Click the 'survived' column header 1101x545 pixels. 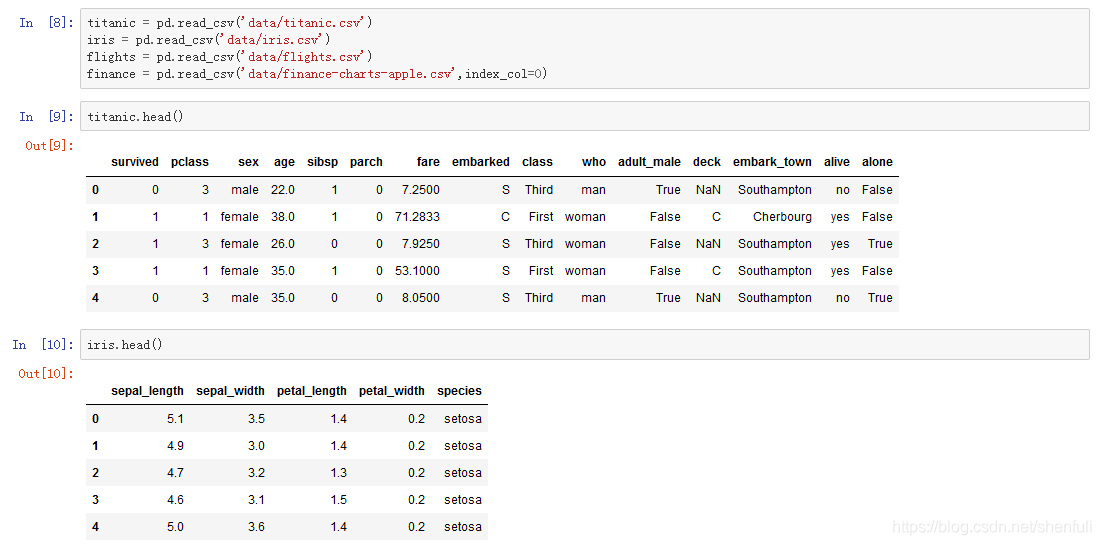pyautogui.click(x=135, y=162)
